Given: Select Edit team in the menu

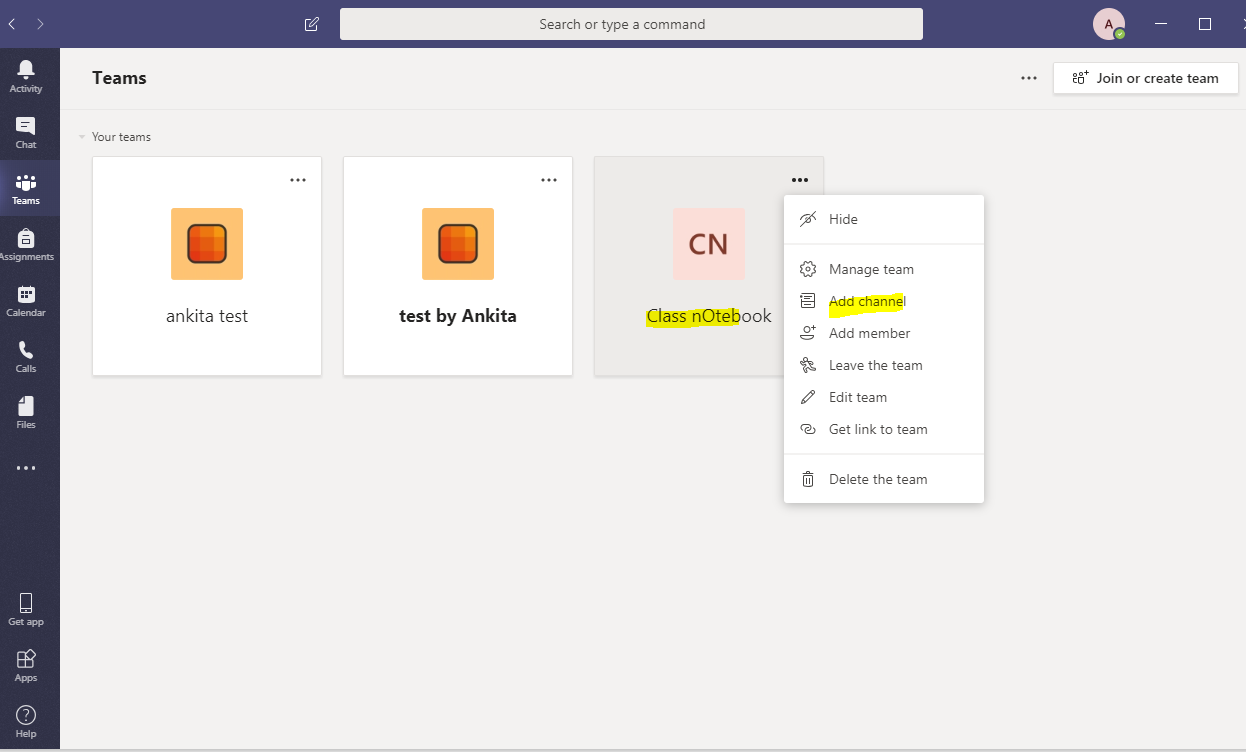Looking at the screenshot, I should (884, 397).
